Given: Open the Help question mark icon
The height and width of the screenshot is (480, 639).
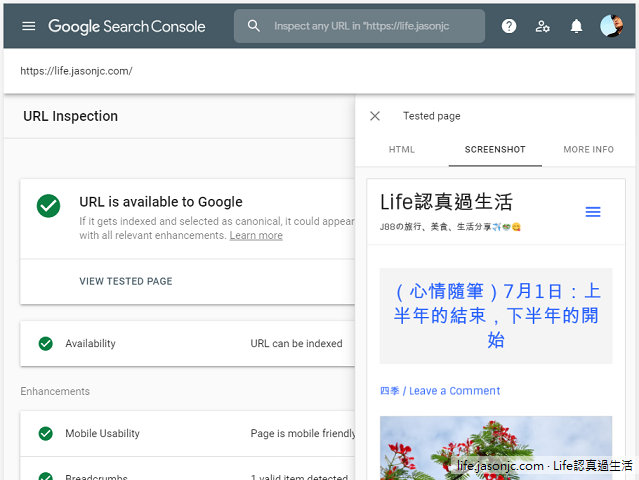Looking at the screenshot, I should (509, 26).
